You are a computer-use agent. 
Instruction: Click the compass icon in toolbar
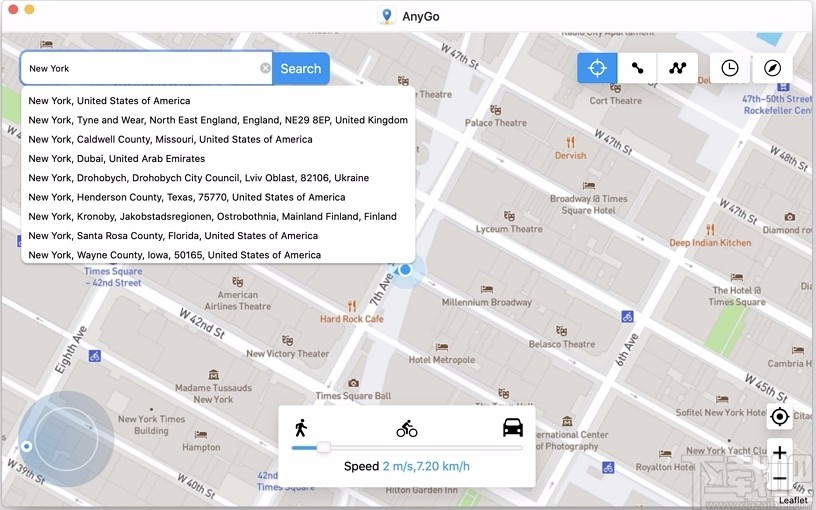click(x=772, y=68)
